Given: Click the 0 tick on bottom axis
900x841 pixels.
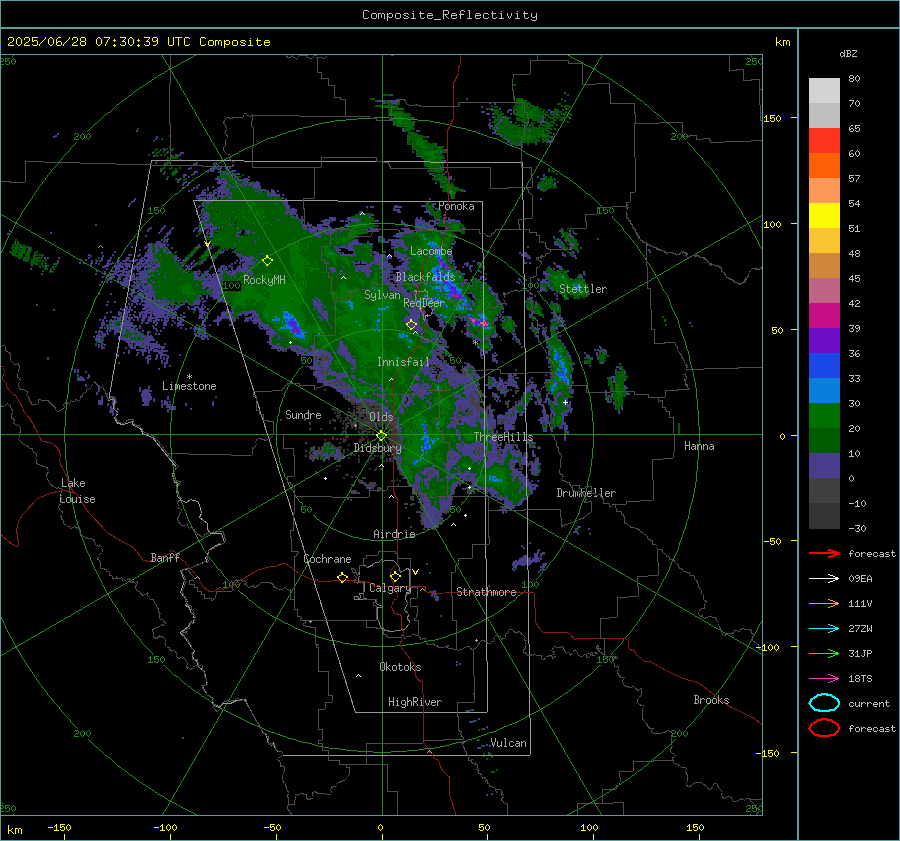Looking at the screenshot, I should [381, 827].
